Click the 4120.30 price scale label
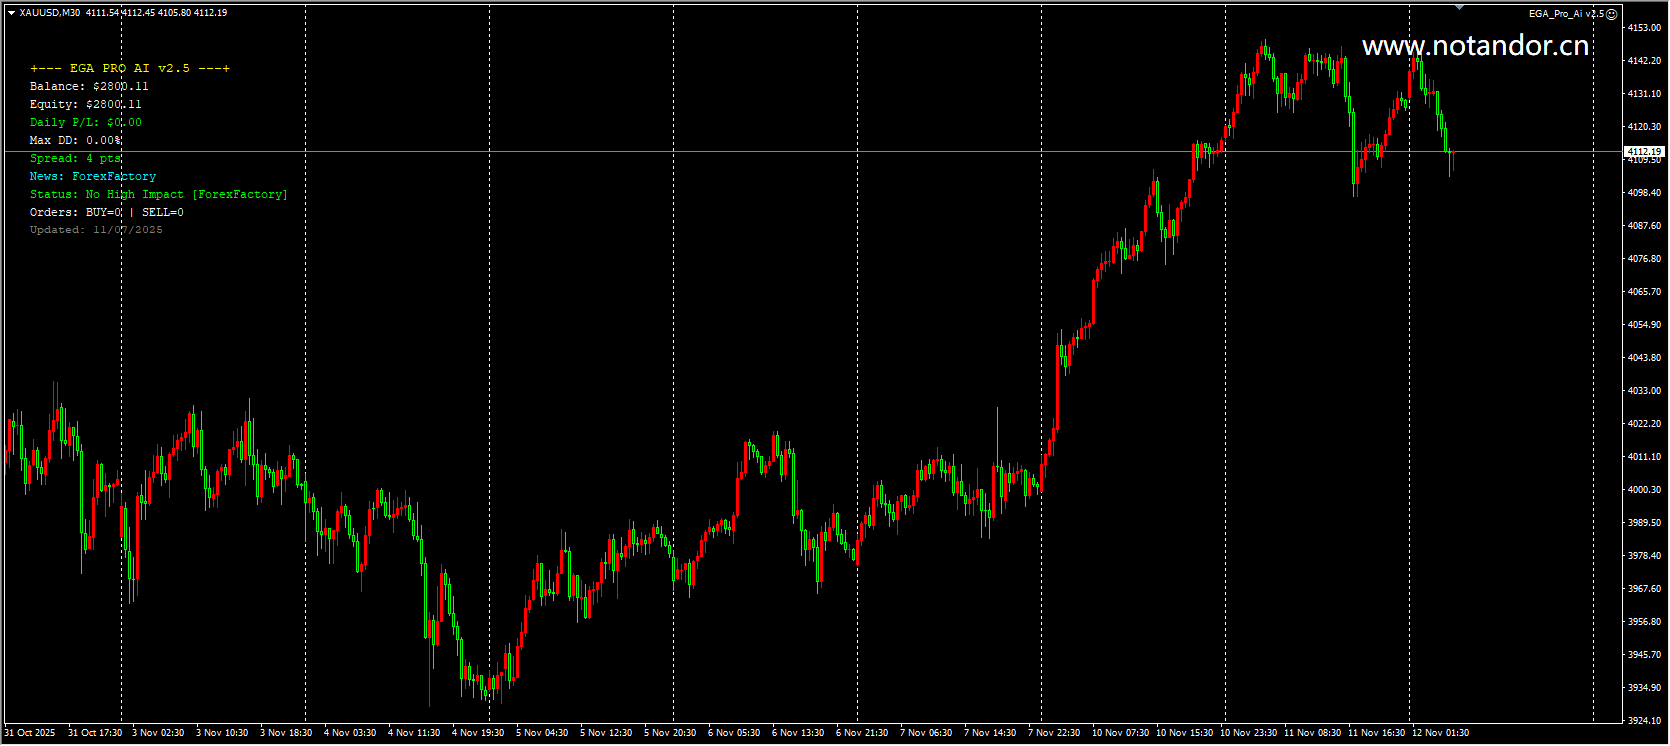 1644,127
